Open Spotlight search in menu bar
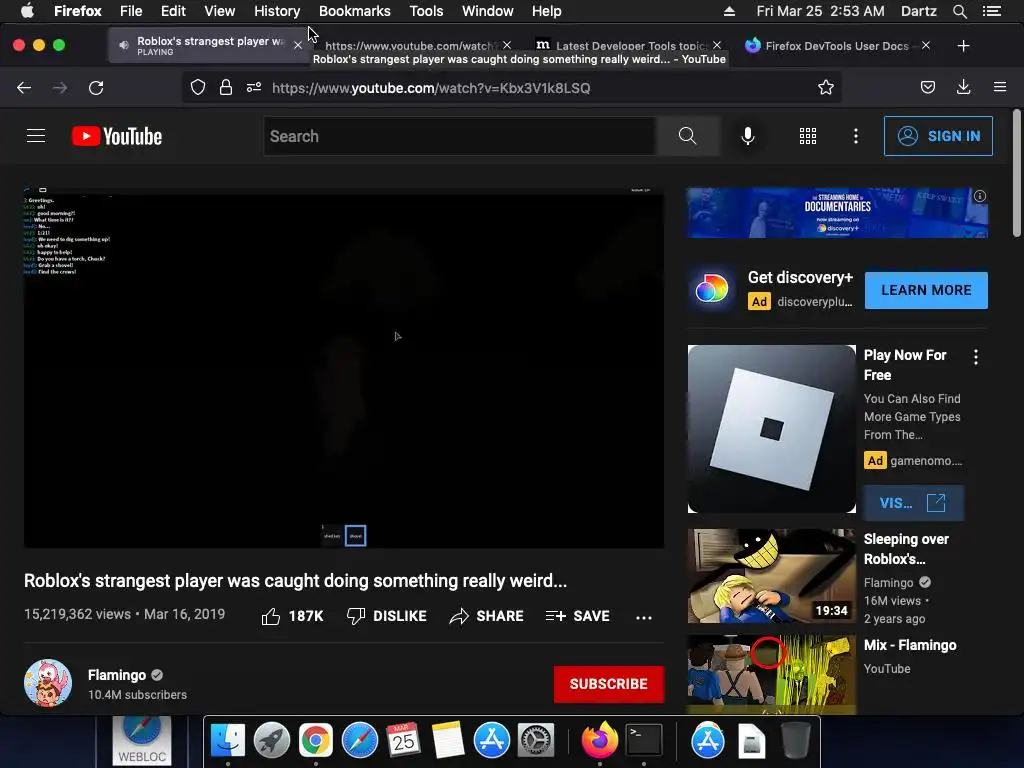Viewport: 1024px width, 768px height. point(959,11)
